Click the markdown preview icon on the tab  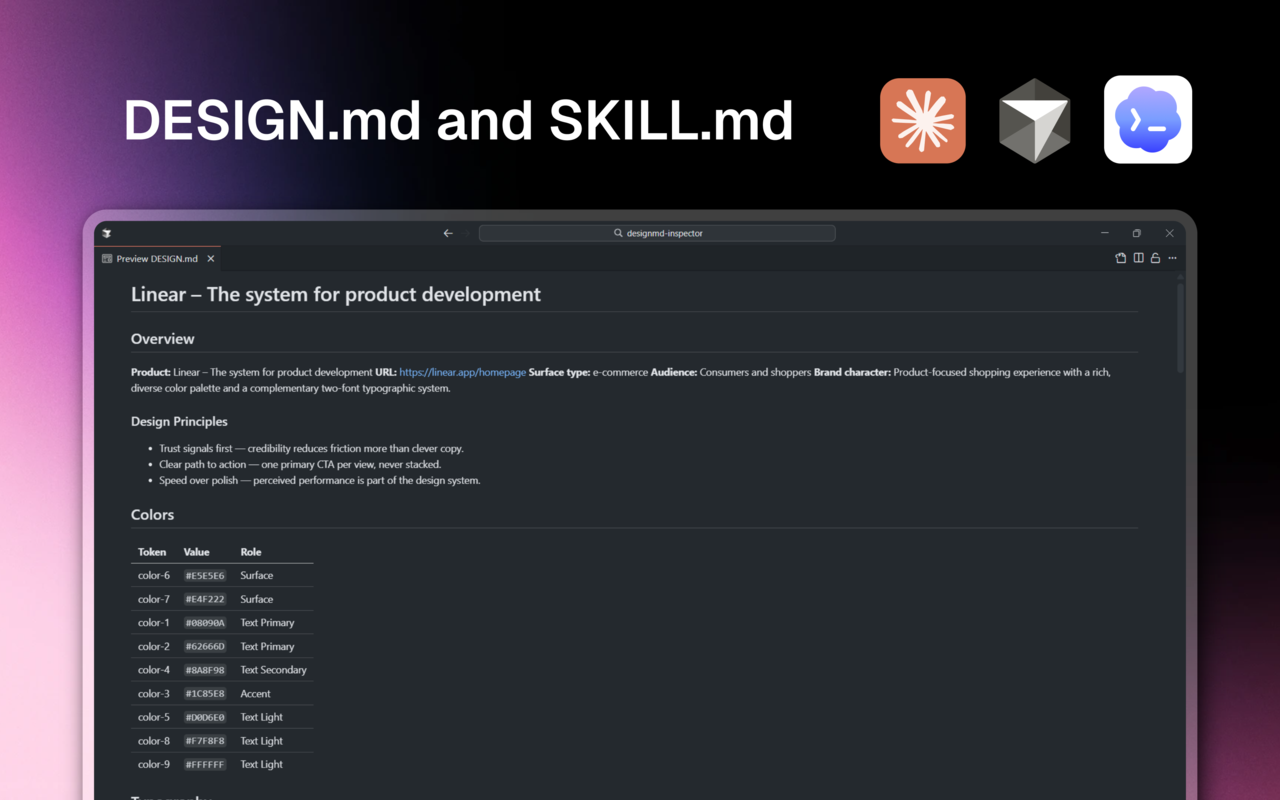106,258
